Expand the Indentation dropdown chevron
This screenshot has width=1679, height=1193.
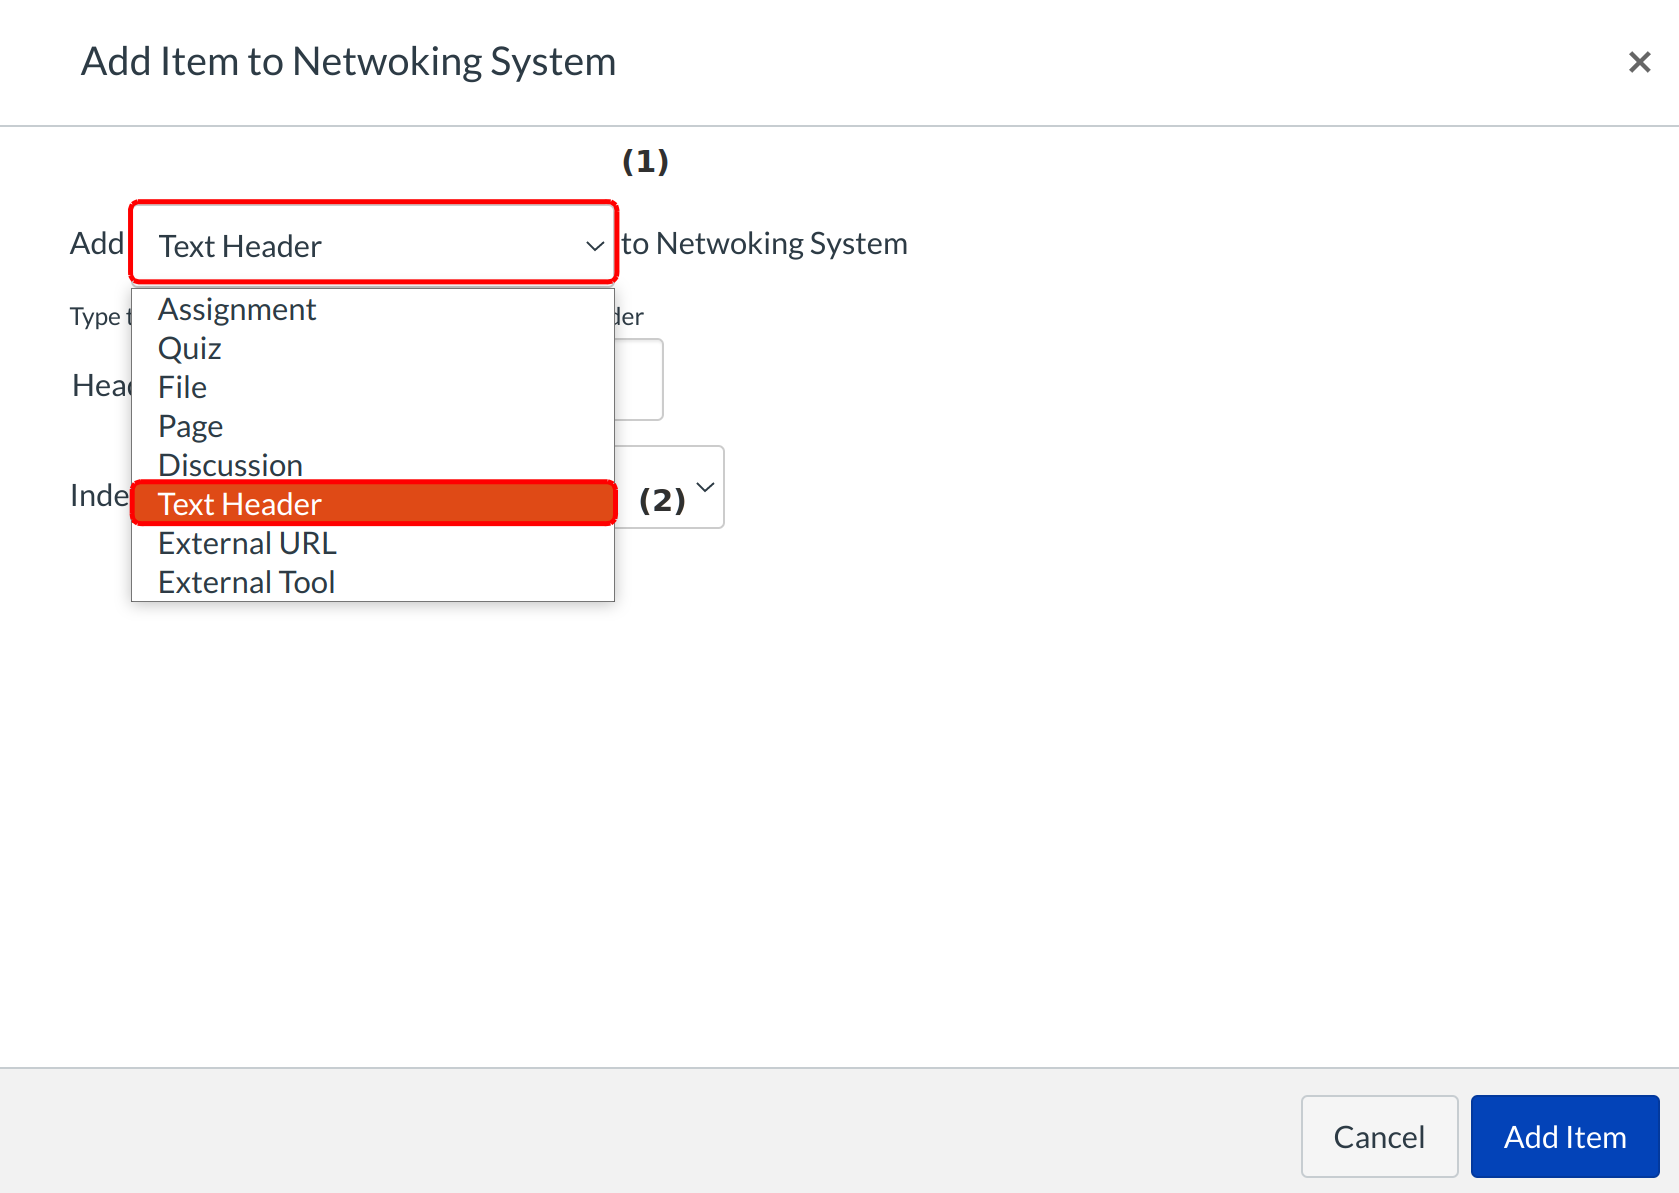coord(705,487)
